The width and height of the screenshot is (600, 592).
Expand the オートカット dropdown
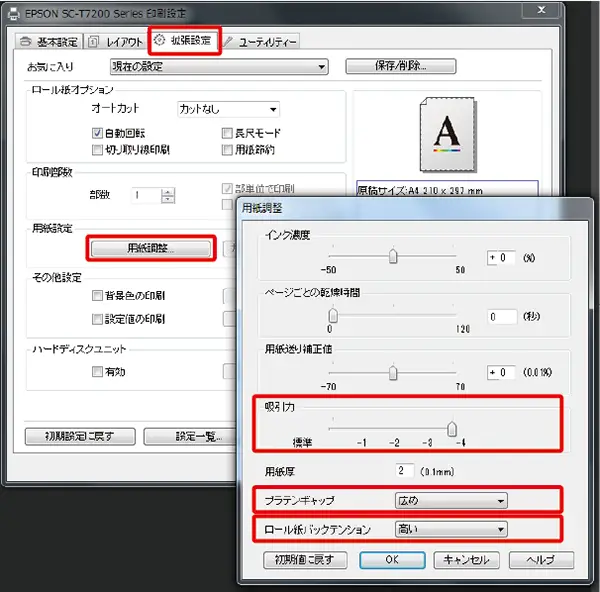[228, 109]
